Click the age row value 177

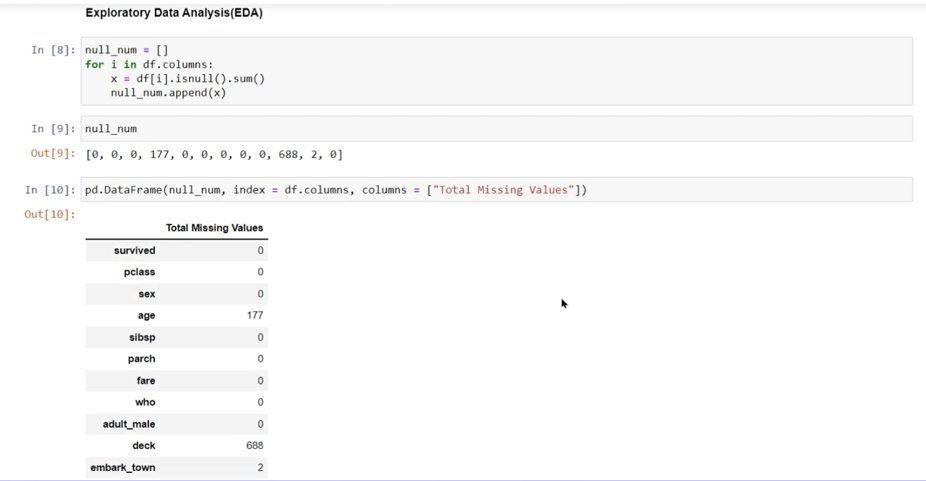pyautogui.click(x=254, y=315)
